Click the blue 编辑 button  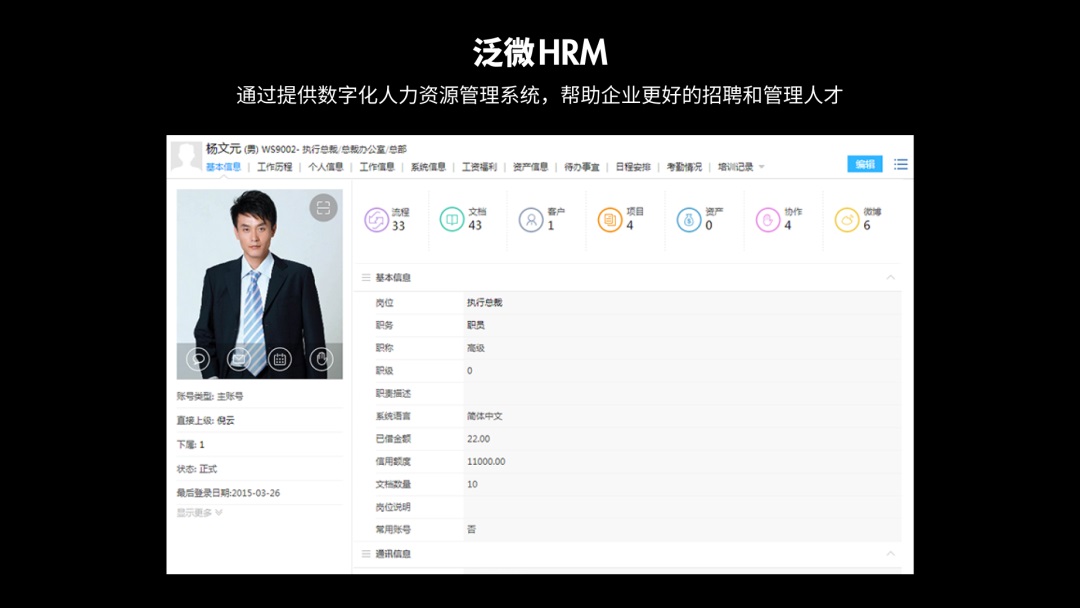(864, 165)
